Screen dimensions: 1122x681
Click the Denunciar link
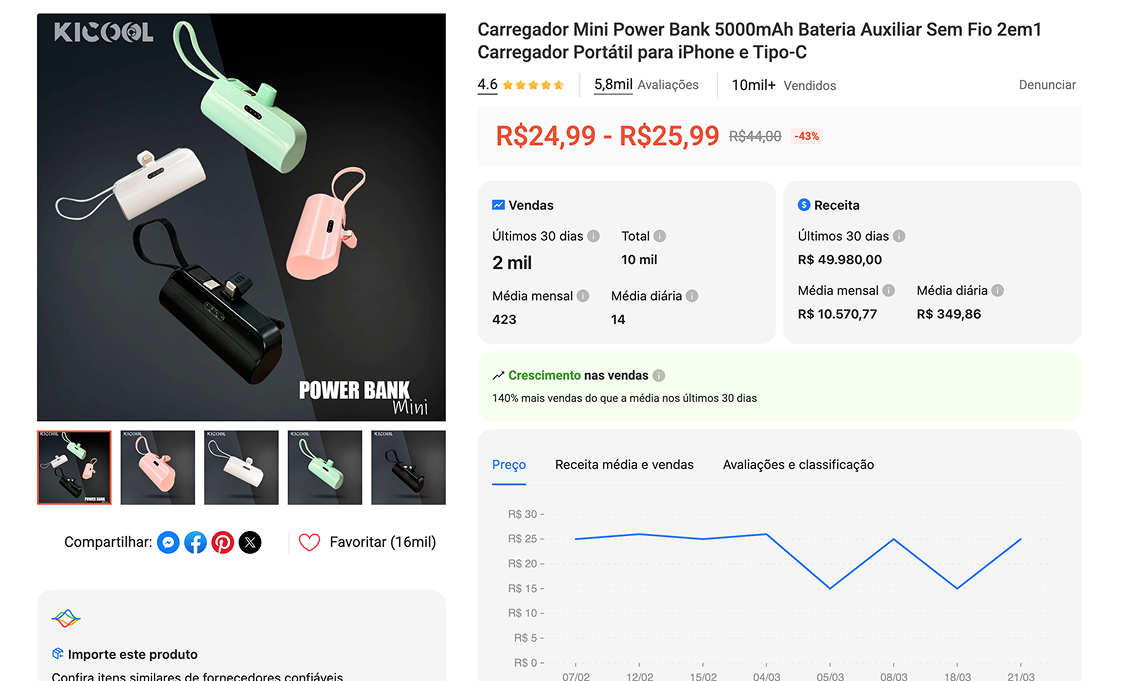click(x=1047, y=85)
